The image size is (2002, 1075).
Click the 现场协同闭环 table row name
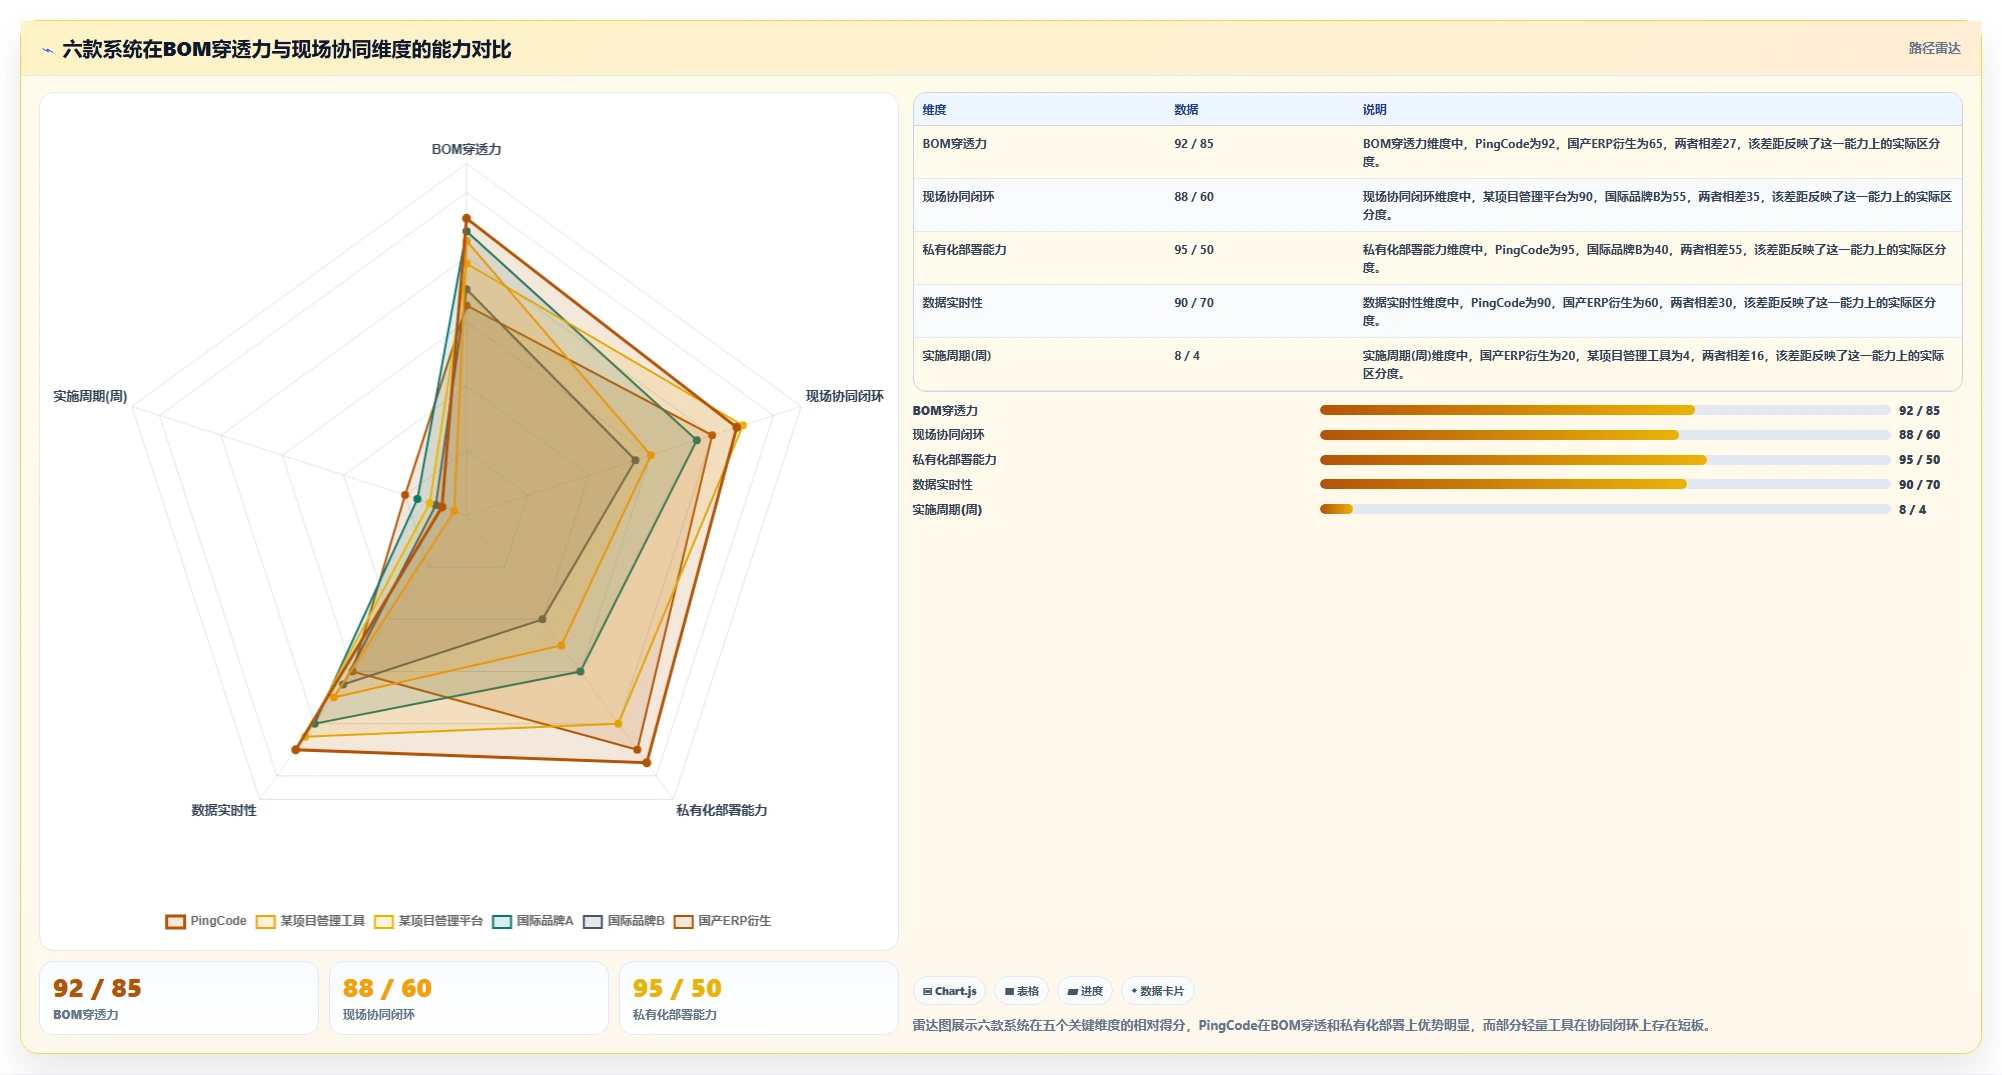pyautogui.click(x=958, y=197)
